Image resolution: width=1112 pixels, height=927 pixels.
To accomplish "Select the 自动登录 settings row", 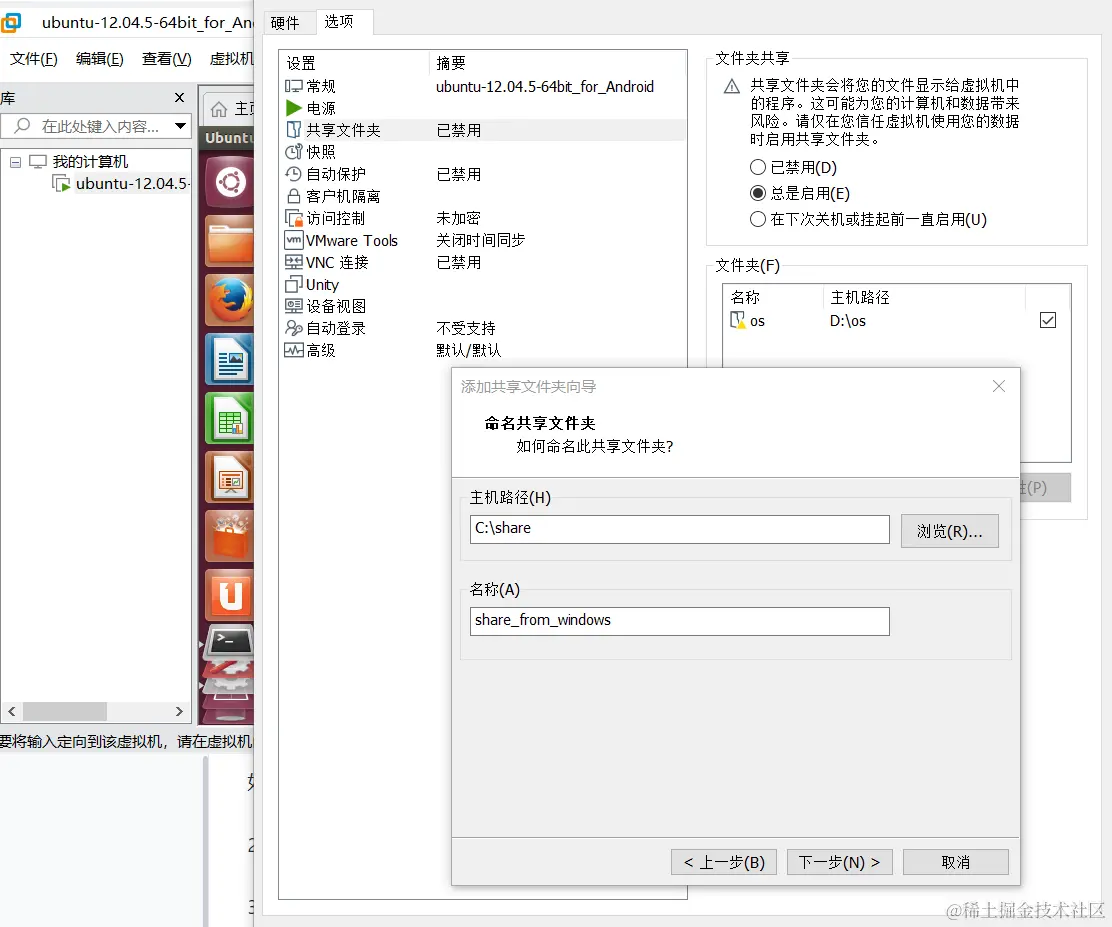I will (483, 328).
